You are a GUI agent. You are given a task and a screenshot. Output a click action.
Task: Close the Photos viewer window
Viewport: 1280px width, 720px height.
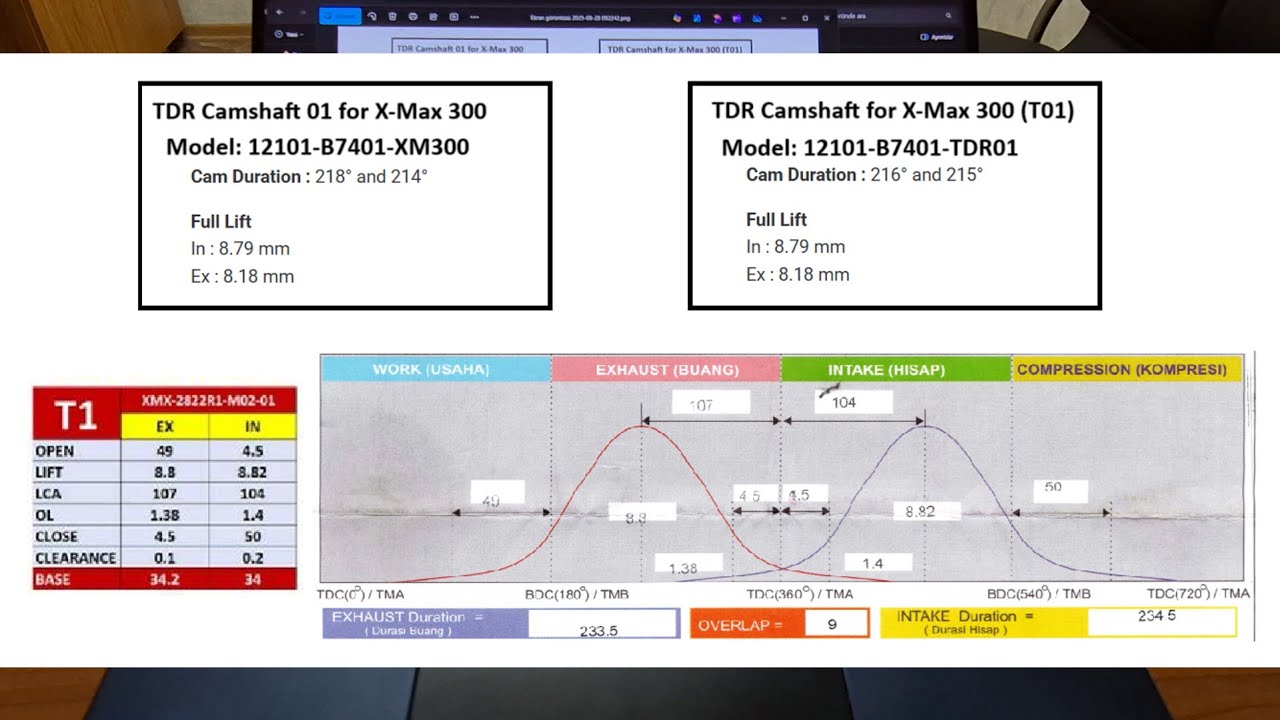pos(826,17)
